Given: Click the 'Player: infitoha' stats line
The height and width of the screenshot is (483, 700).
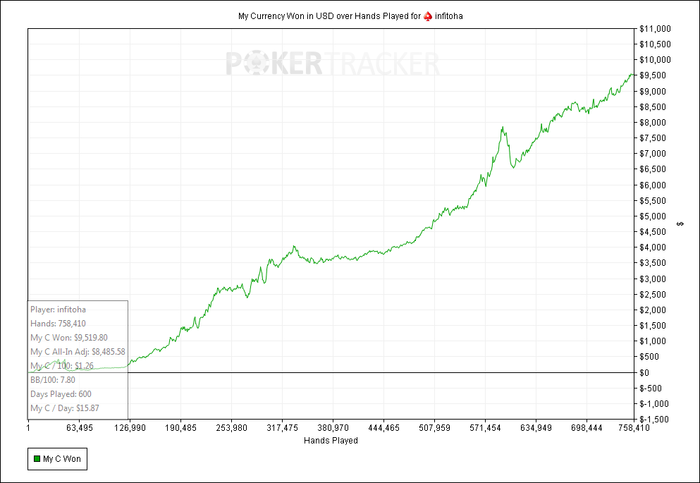Looking at the screenshot, I should click(x=58, y=309).
